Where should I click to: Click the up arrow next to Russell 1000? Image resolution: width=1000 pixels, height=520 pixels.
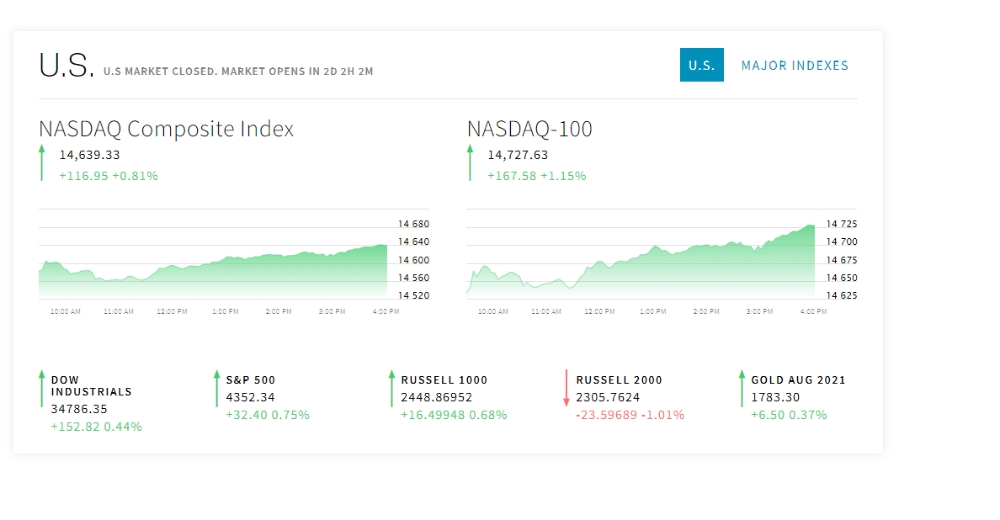tap(392, 388)
